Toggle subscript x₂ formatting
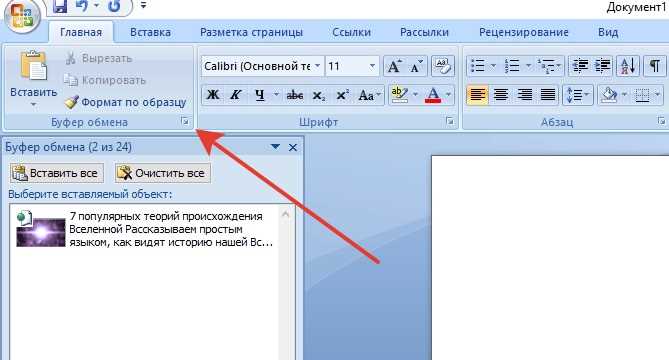The width and height of the screenshot is (669, 360). pos(319,95)
